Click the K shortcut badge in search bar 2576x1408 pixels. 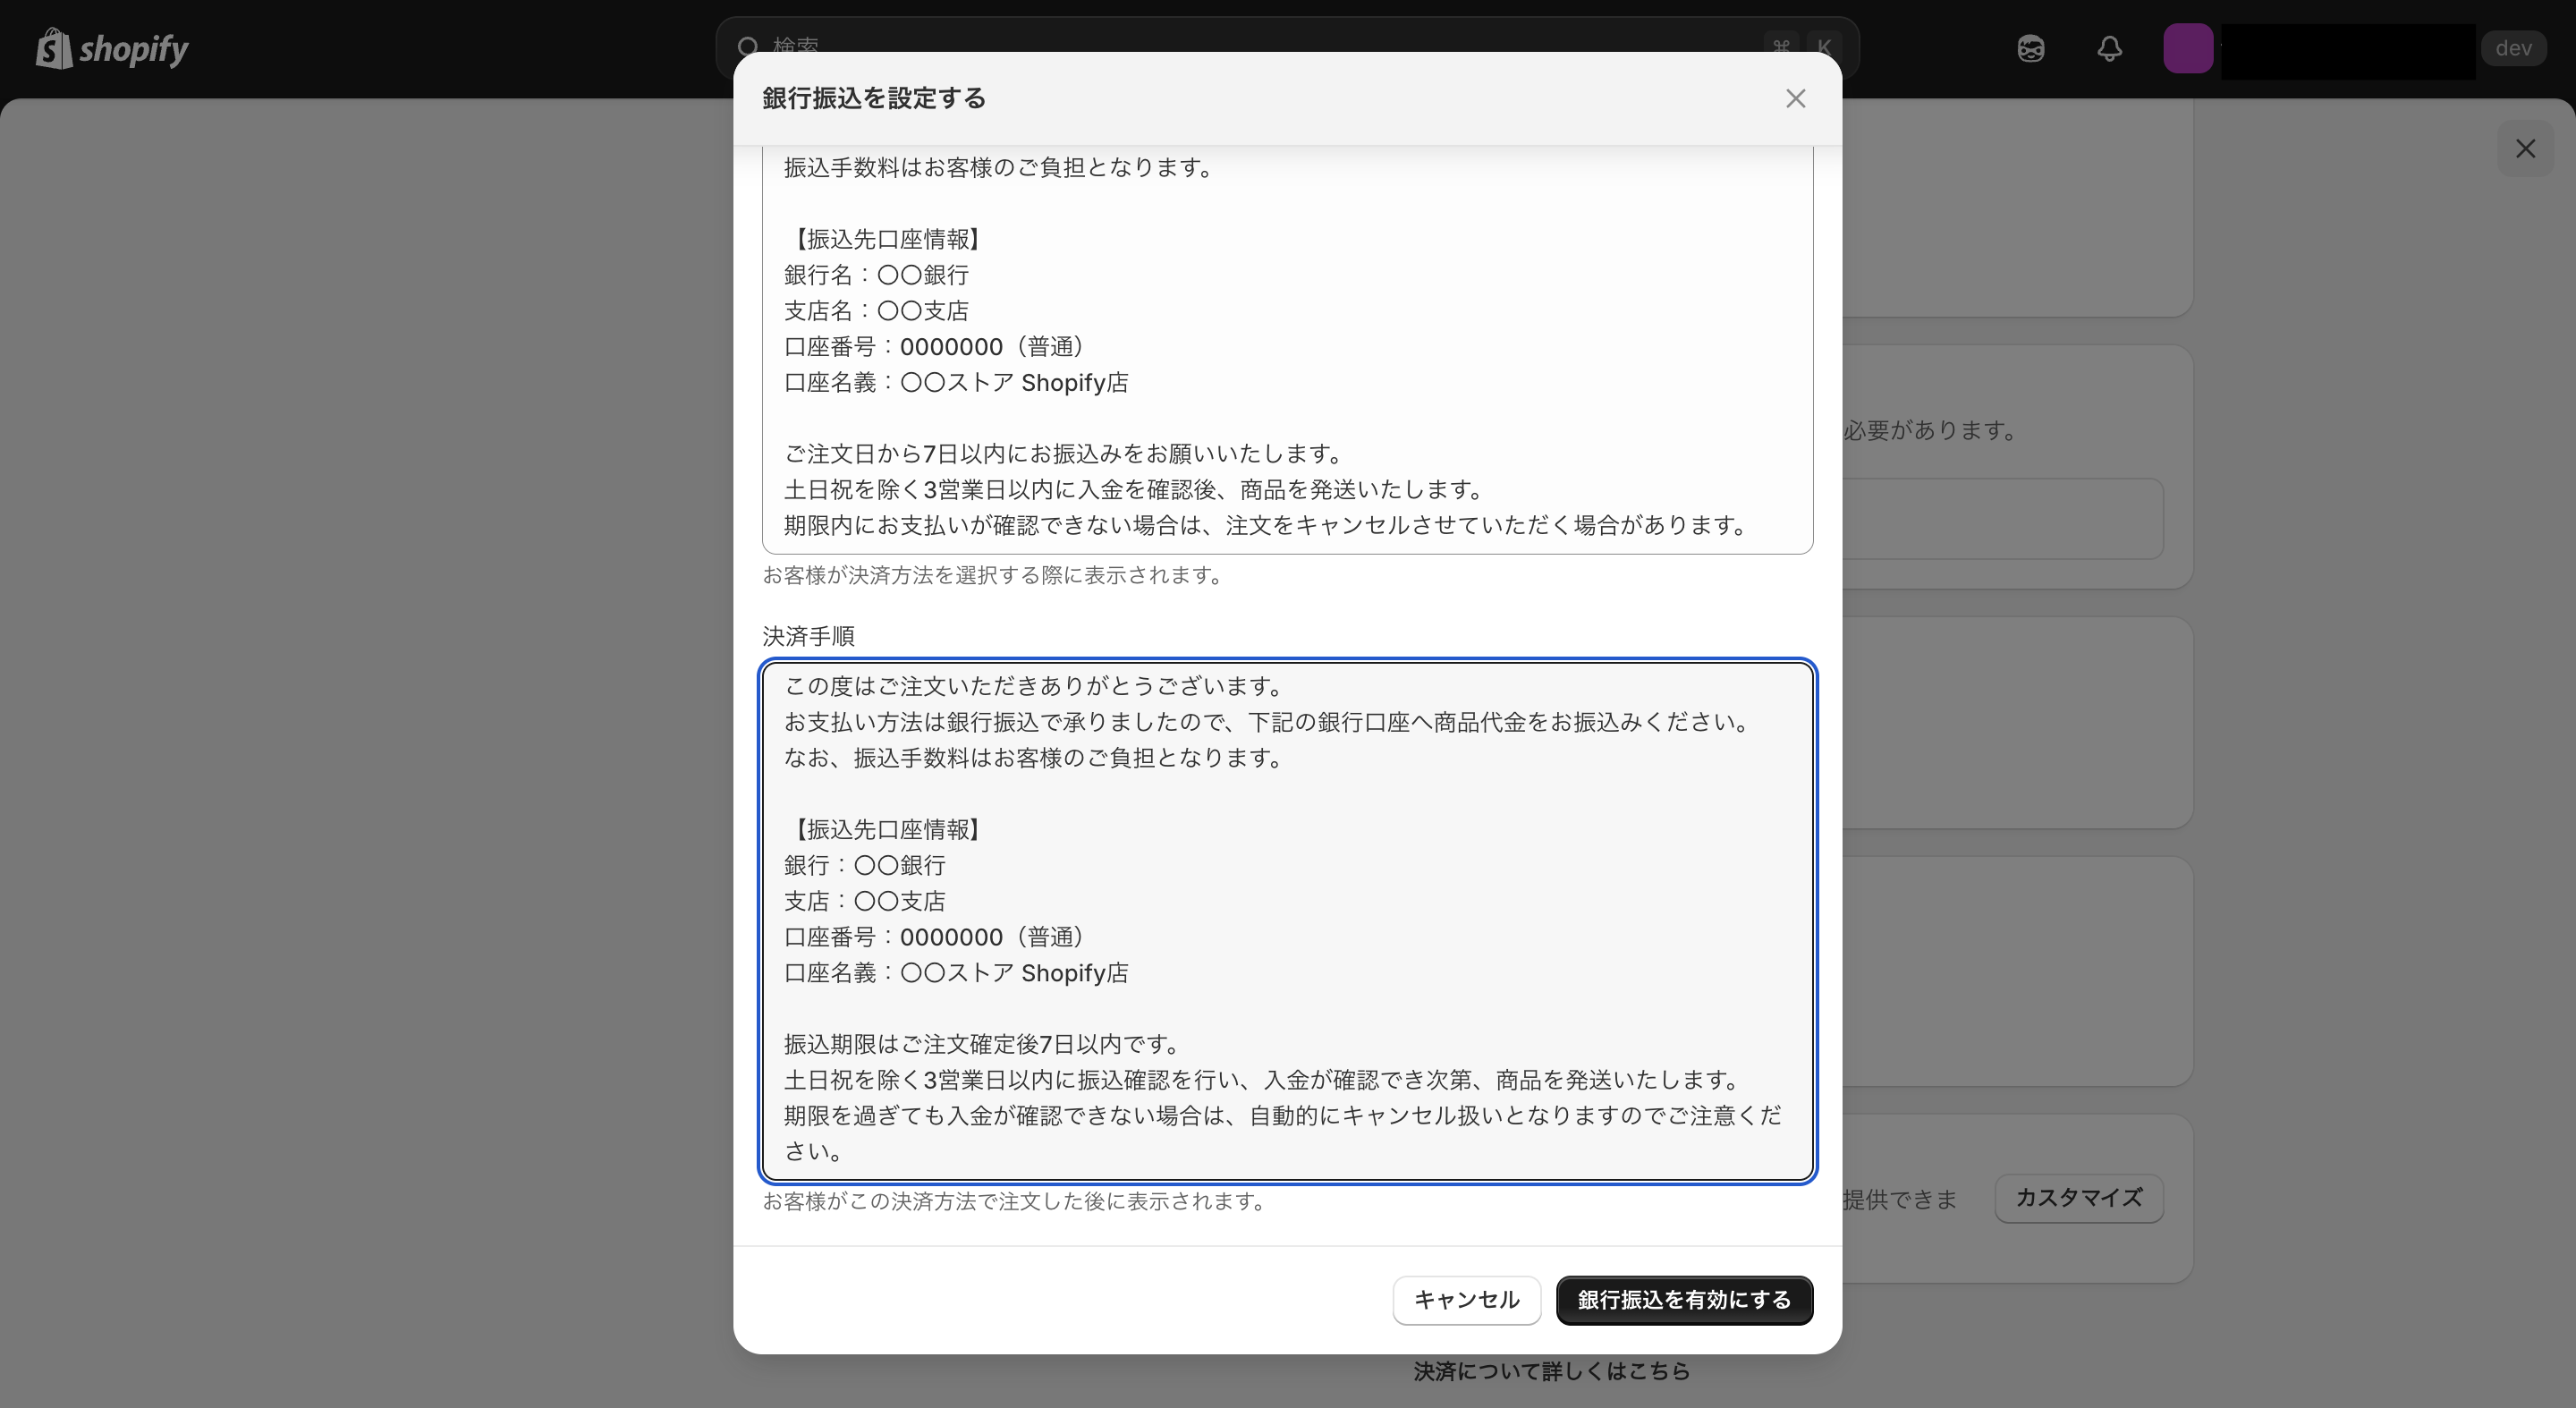(x=1826, y=46)
